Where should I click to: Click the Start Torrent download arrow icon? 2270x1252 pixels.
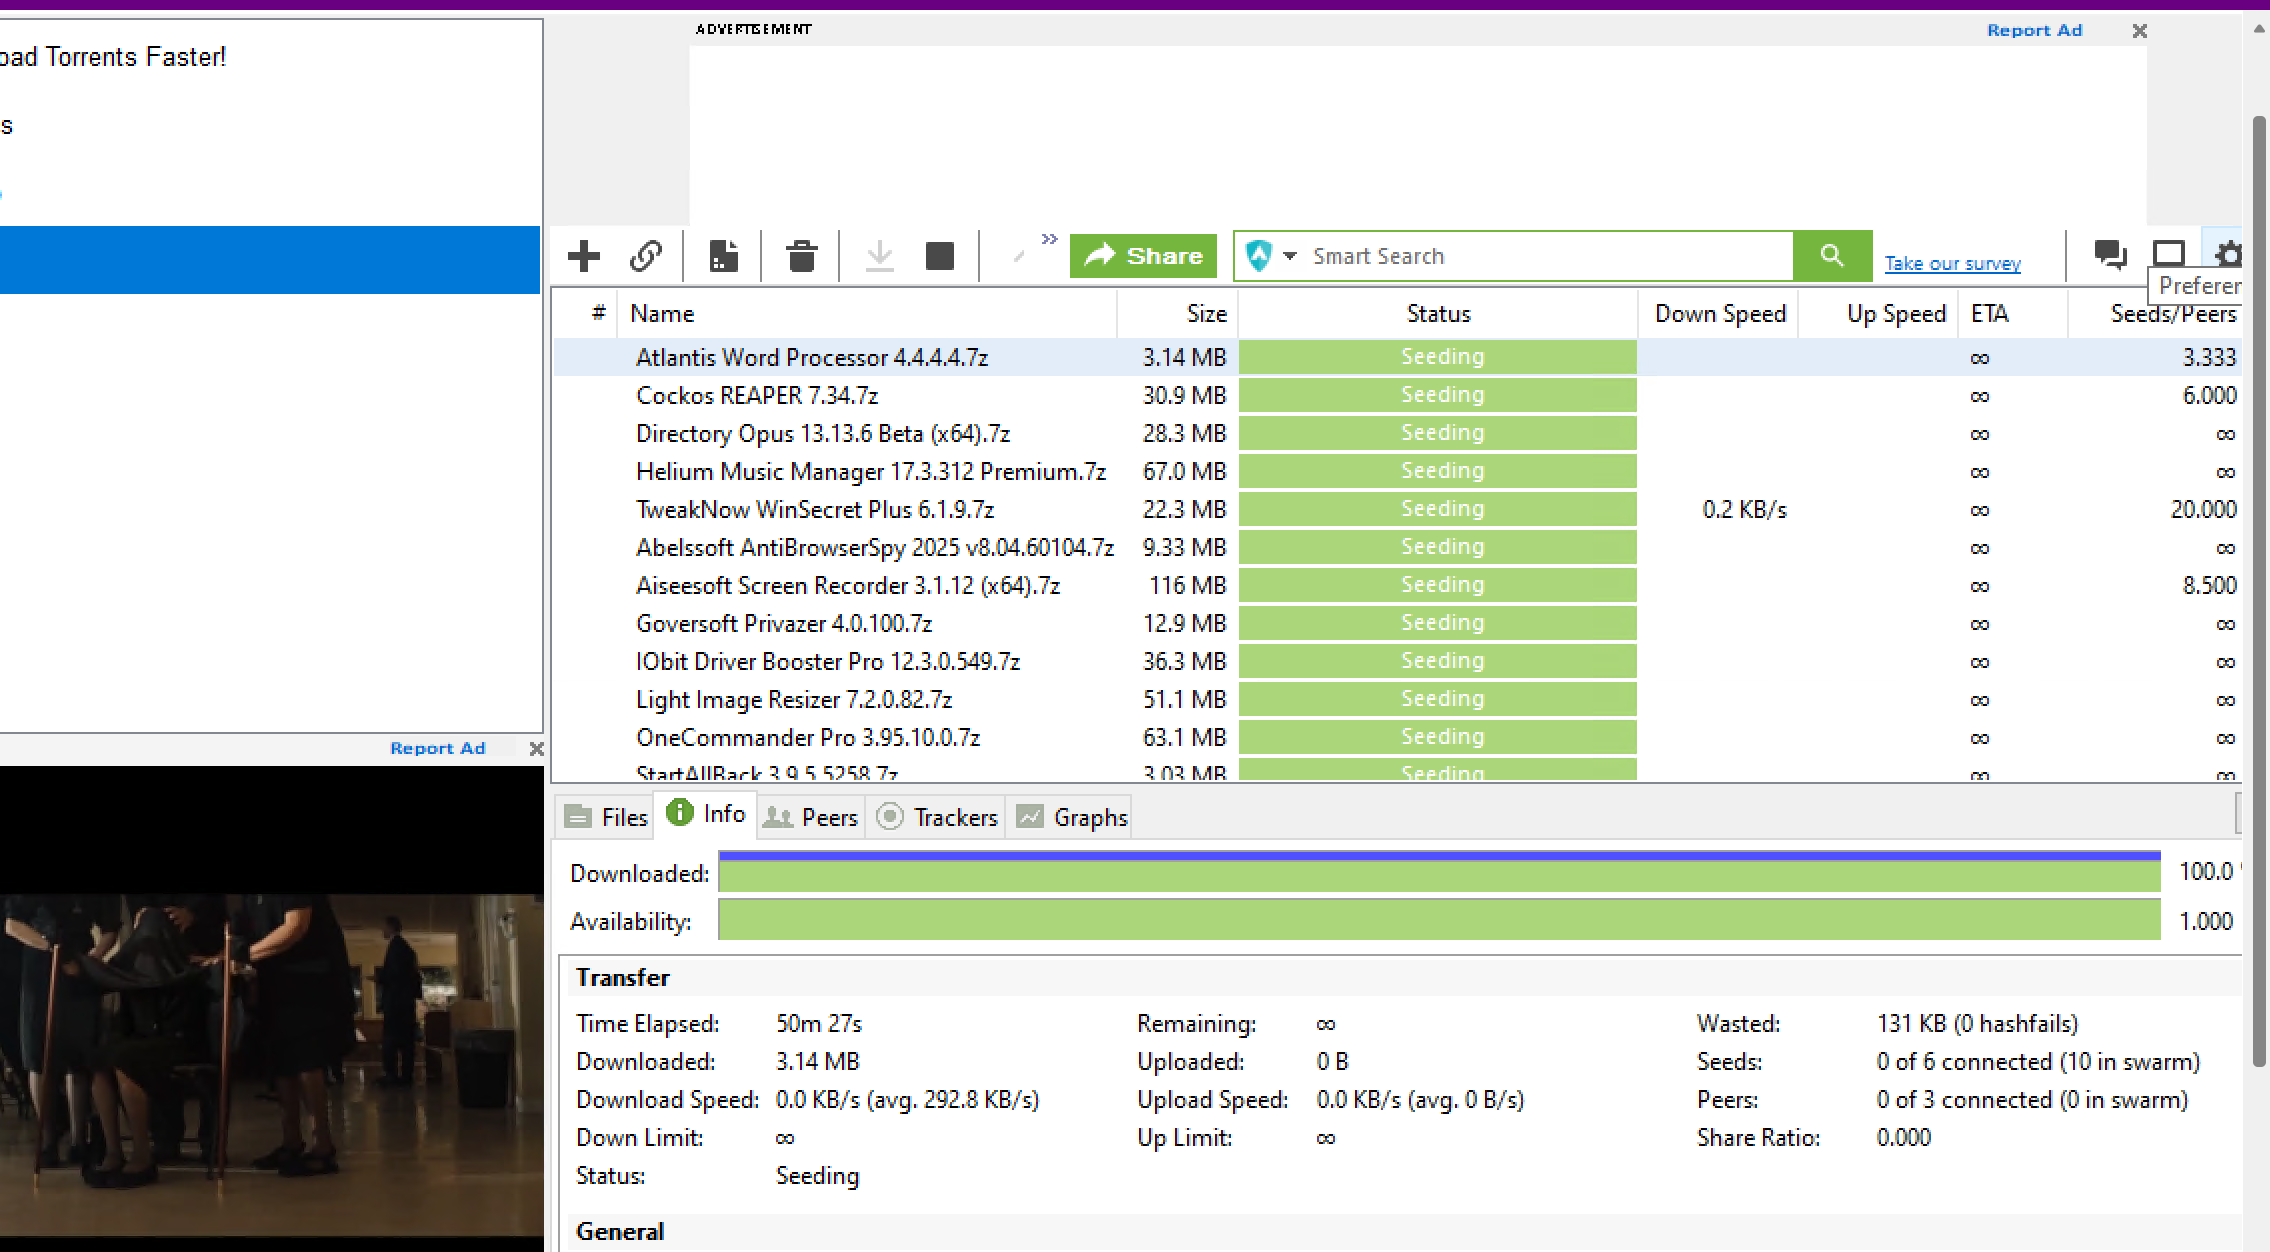879,256
